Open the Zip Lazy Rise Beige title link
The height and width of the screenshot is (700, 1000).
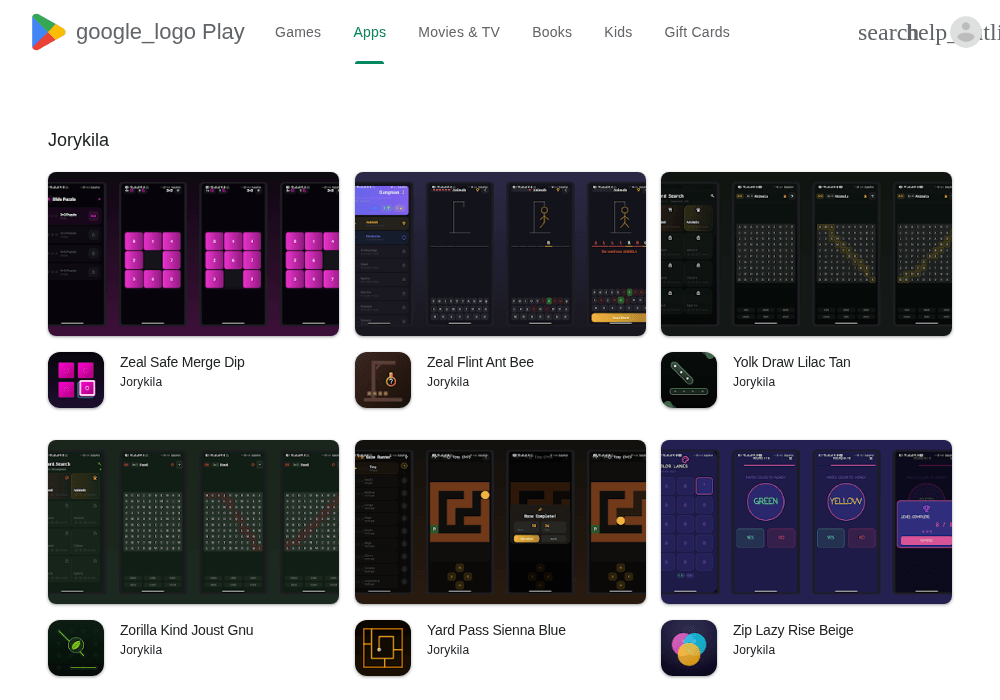pyautogui.click(x=793, y=630)
